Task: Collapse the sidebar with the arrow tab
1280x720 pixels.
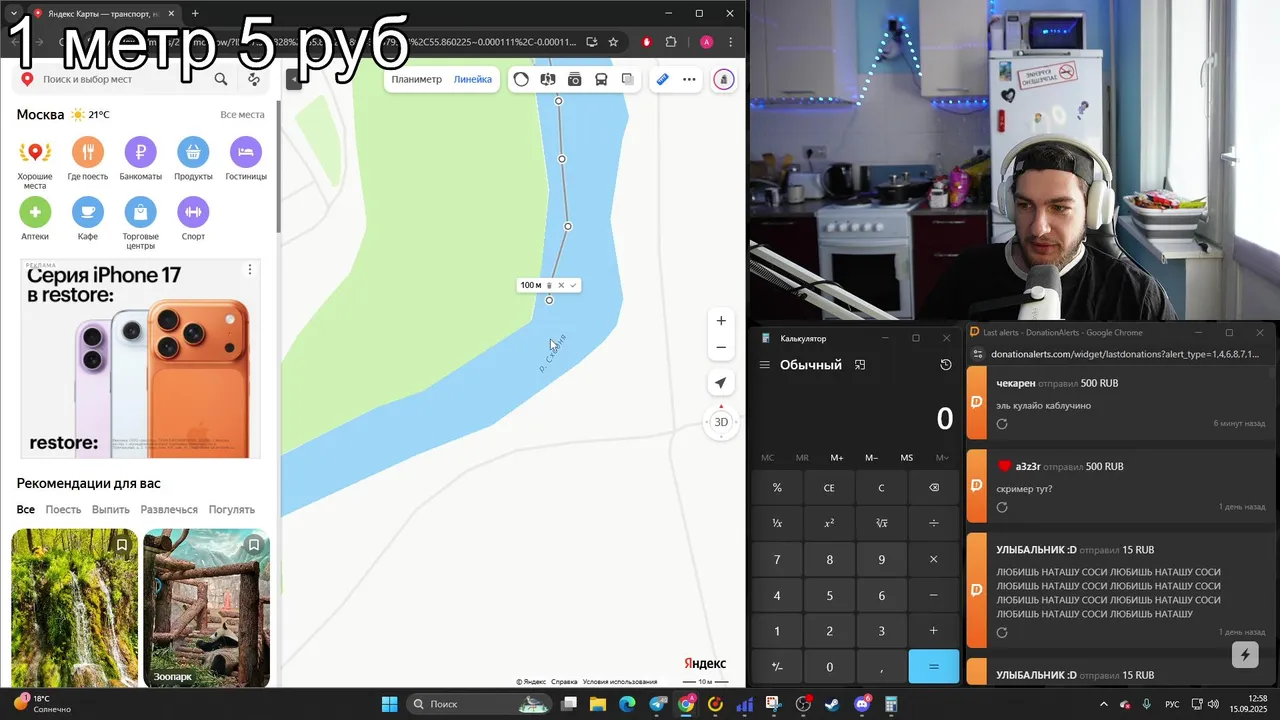Action: (294, 80)
